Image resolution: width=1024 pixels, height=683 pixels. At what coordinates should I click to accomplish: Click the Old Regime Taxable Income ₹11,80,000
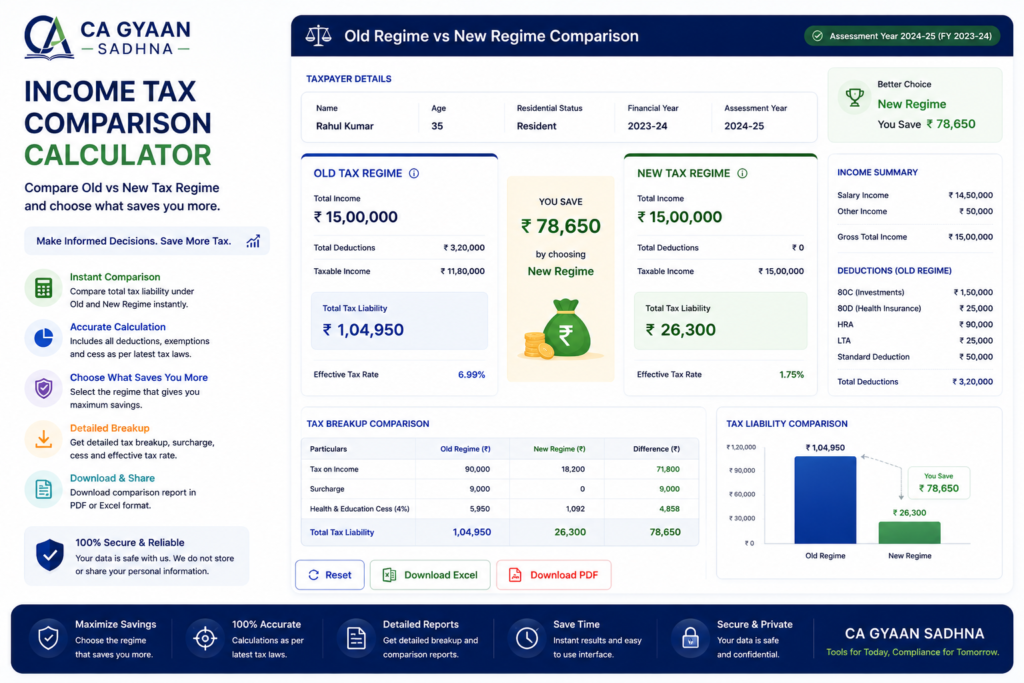click(462, 271)
